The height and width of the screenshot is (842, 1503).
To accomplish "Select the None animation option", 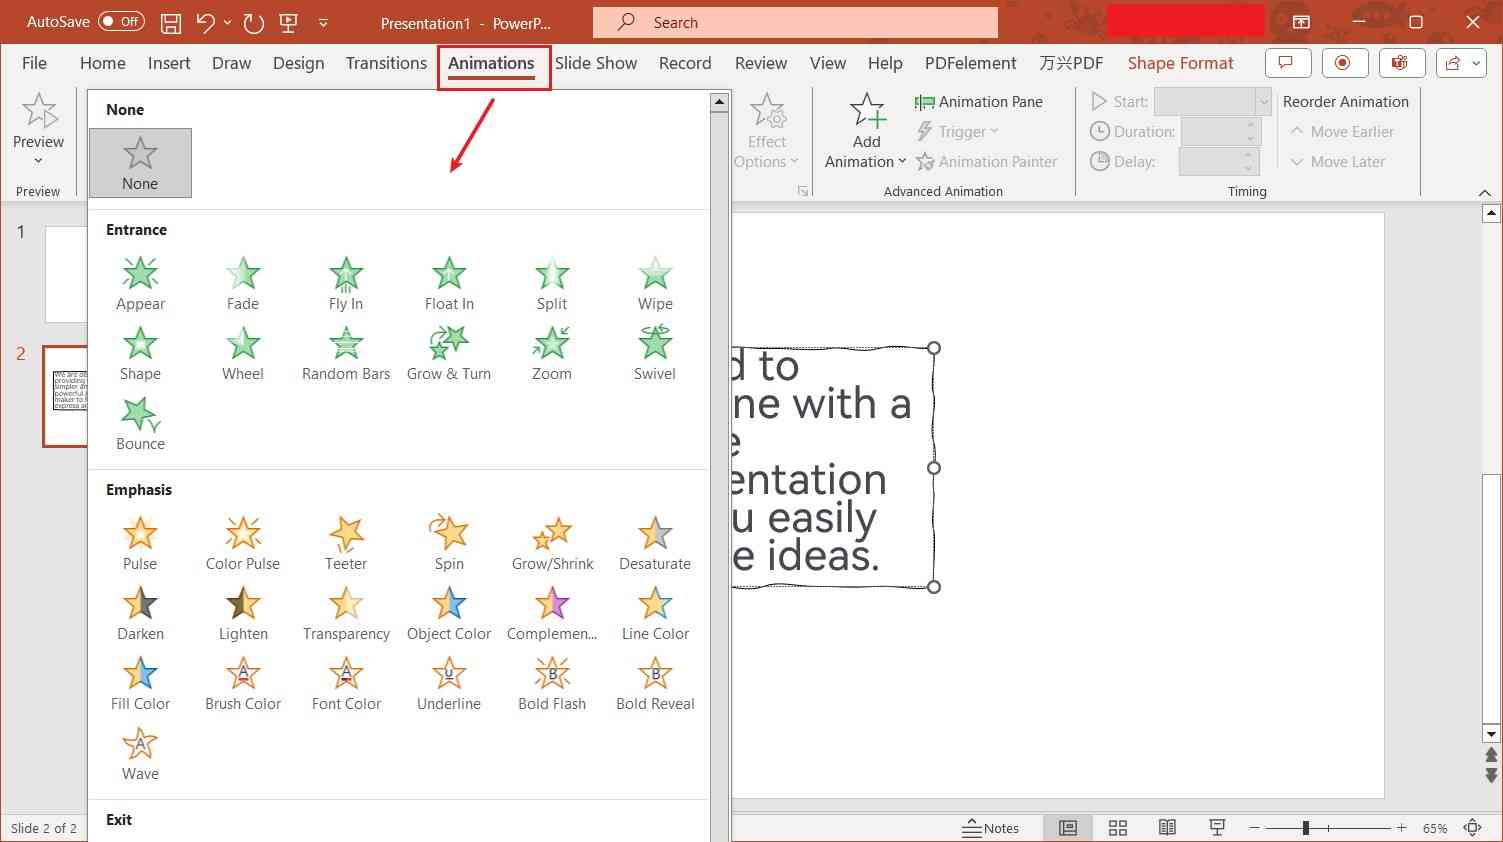I will (x=140, y=163).
